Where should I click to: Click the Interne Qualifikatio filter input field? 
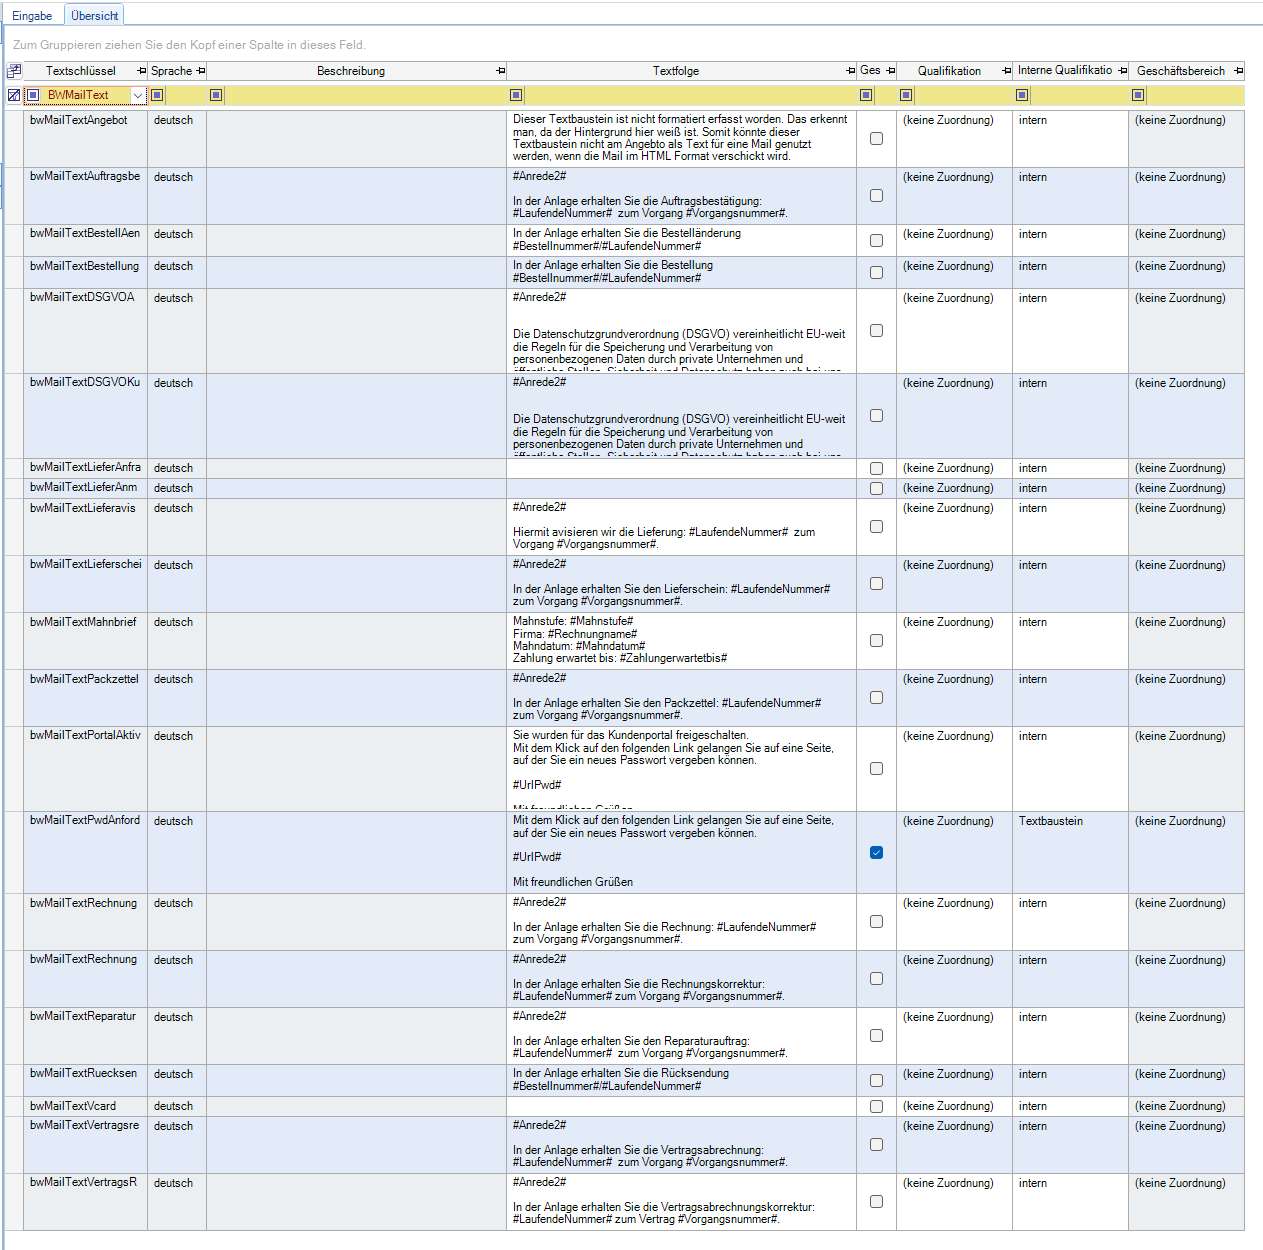pyautogui.click(x=1079, y=95)
